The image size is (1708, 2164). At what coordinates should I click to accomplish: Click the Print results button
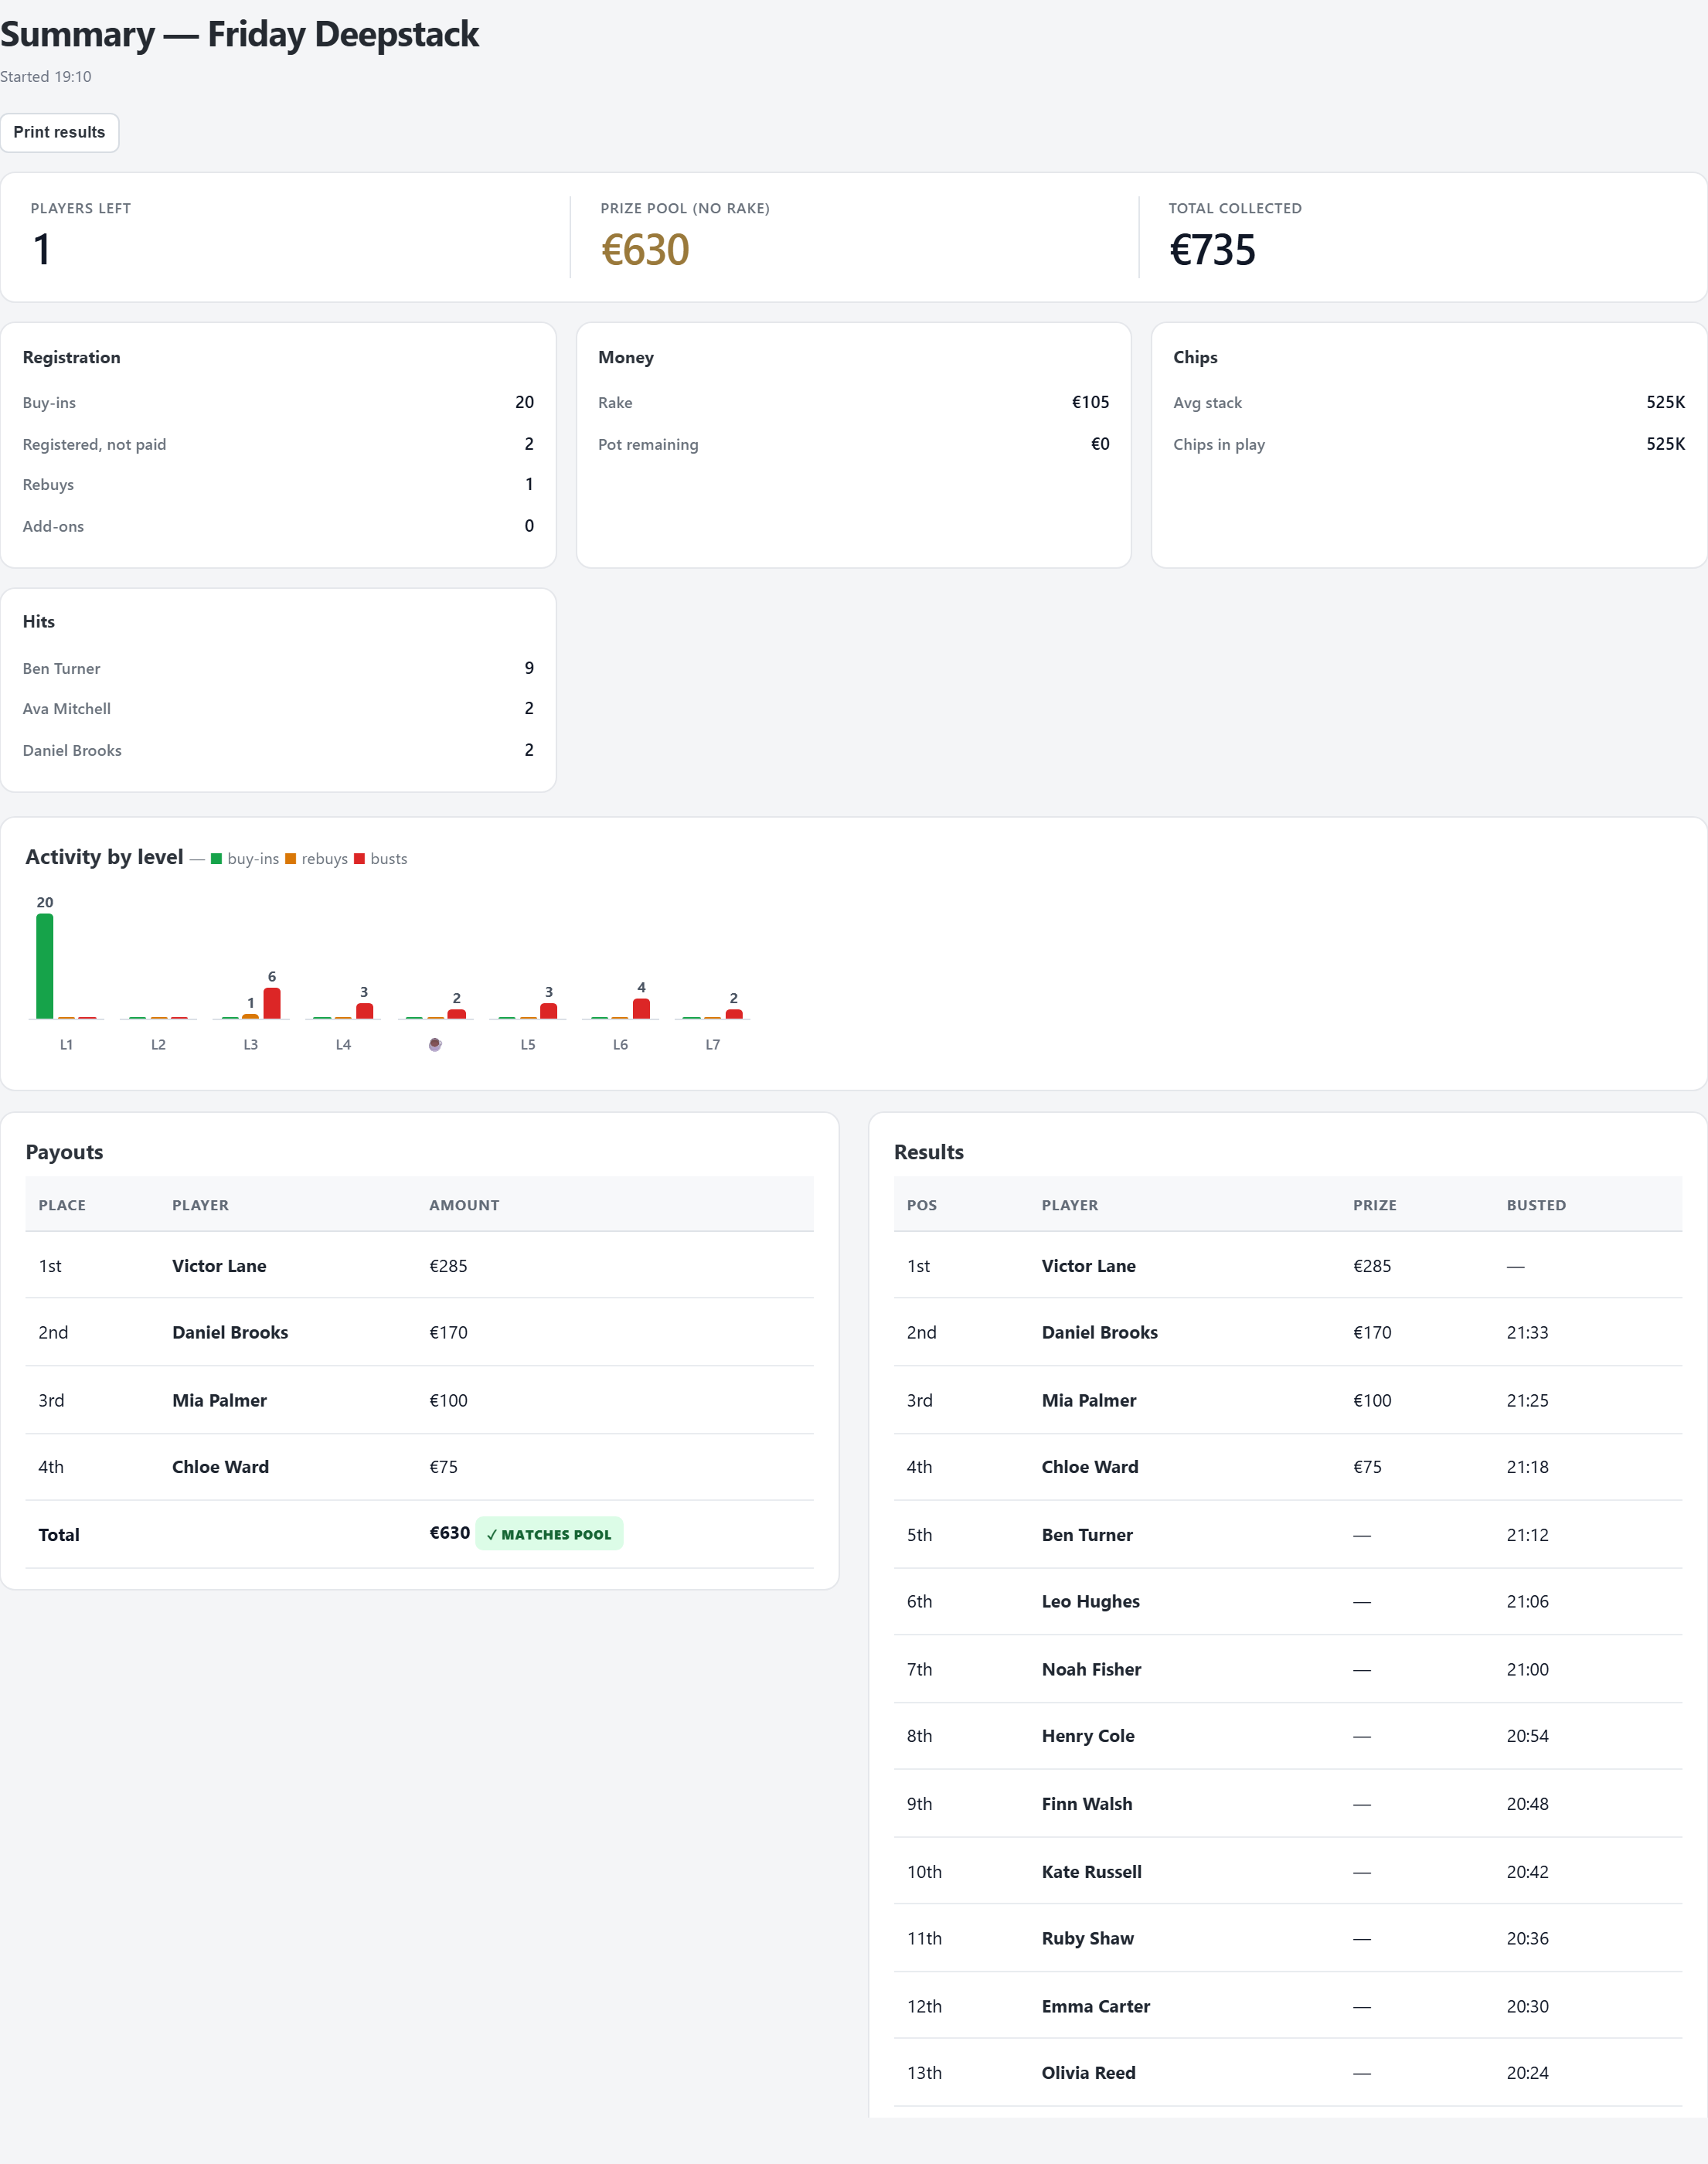[59, 132]
